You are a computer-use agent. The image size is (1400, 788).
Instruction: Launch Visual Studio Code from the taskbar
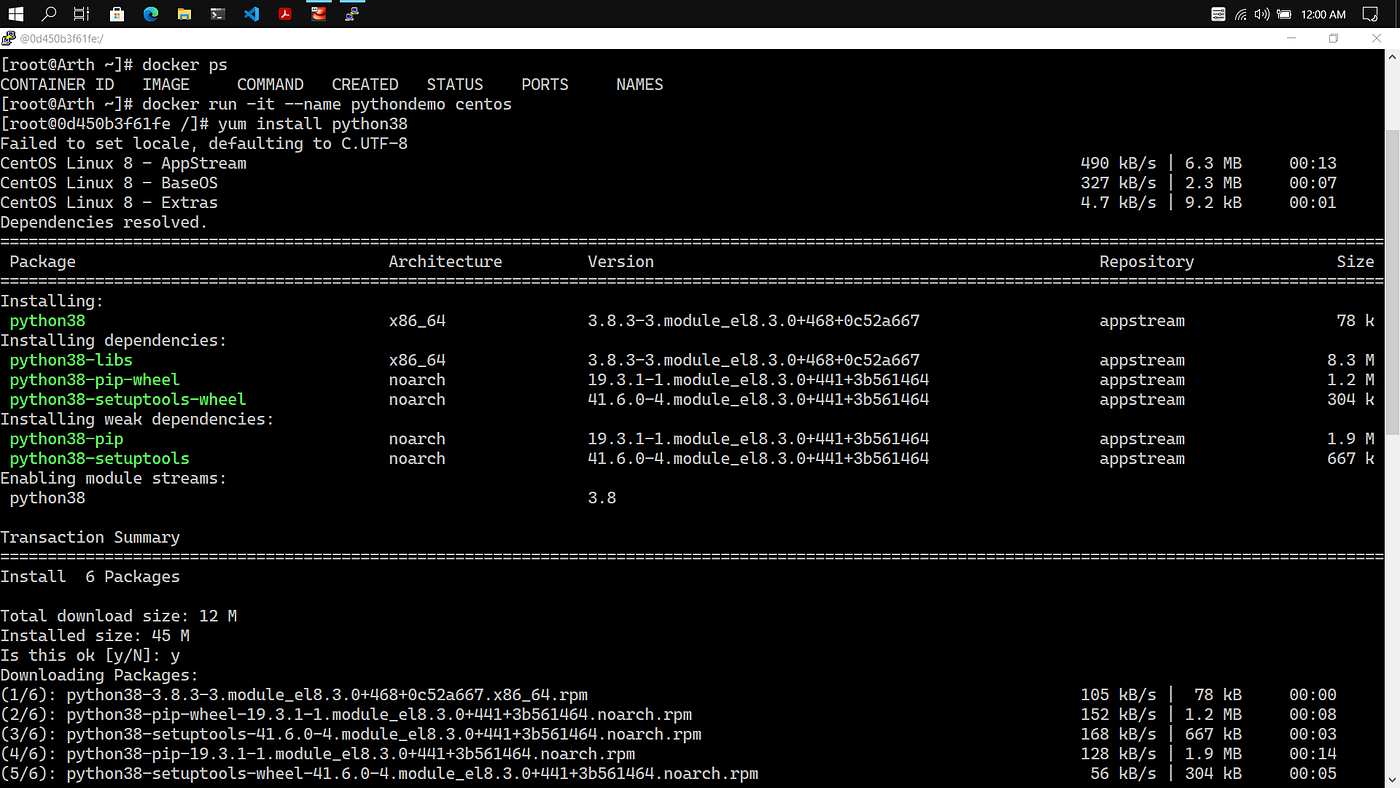coord(251,13)
